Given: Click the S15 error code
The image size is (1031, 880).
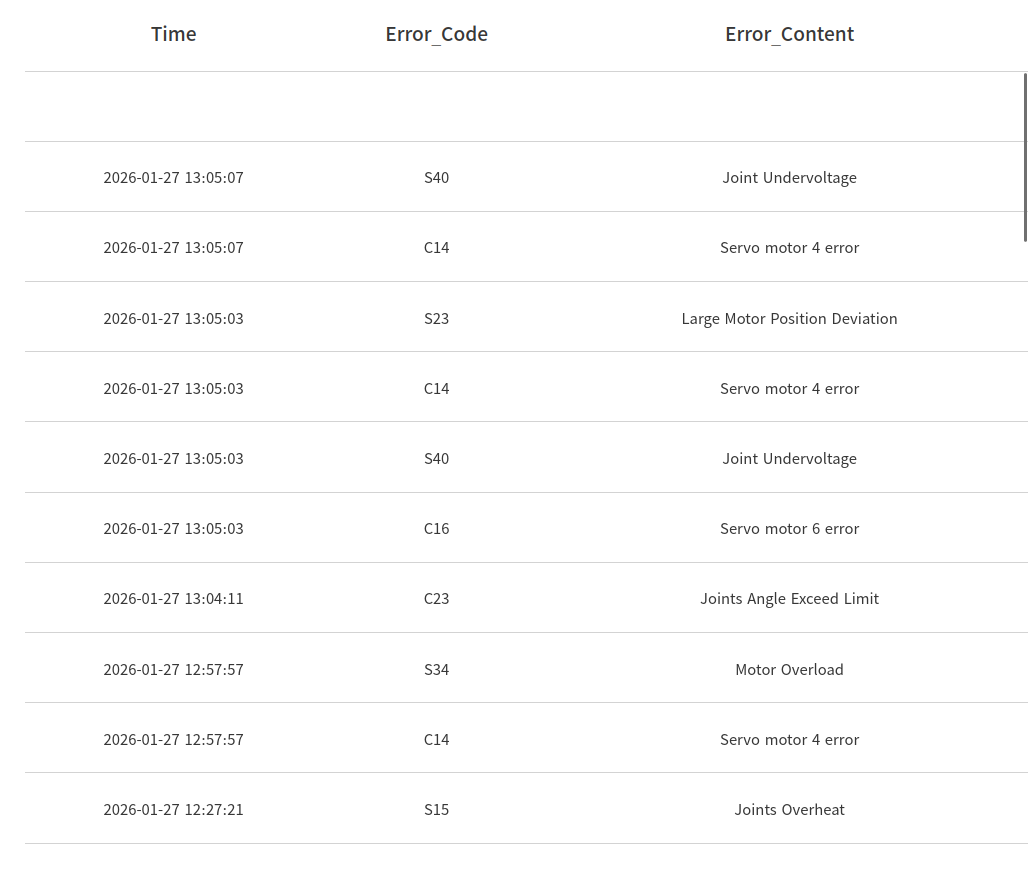Looking at the screenshot, I should coord(436,810).
